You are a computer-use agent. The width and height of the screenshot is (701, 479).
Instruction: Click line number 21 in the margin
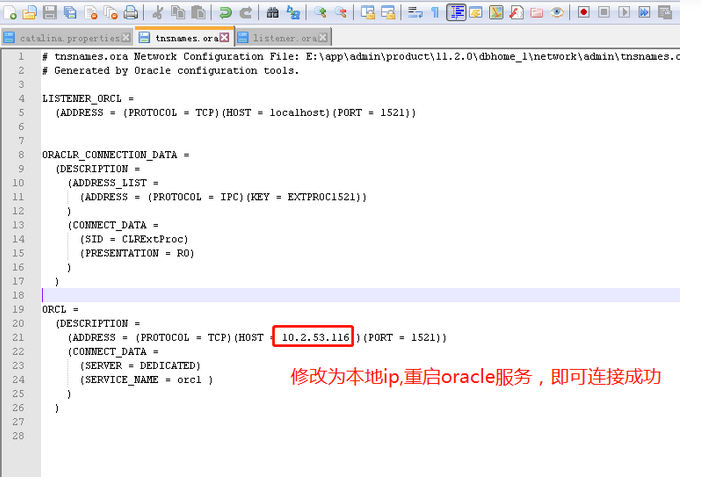(18, 337)
